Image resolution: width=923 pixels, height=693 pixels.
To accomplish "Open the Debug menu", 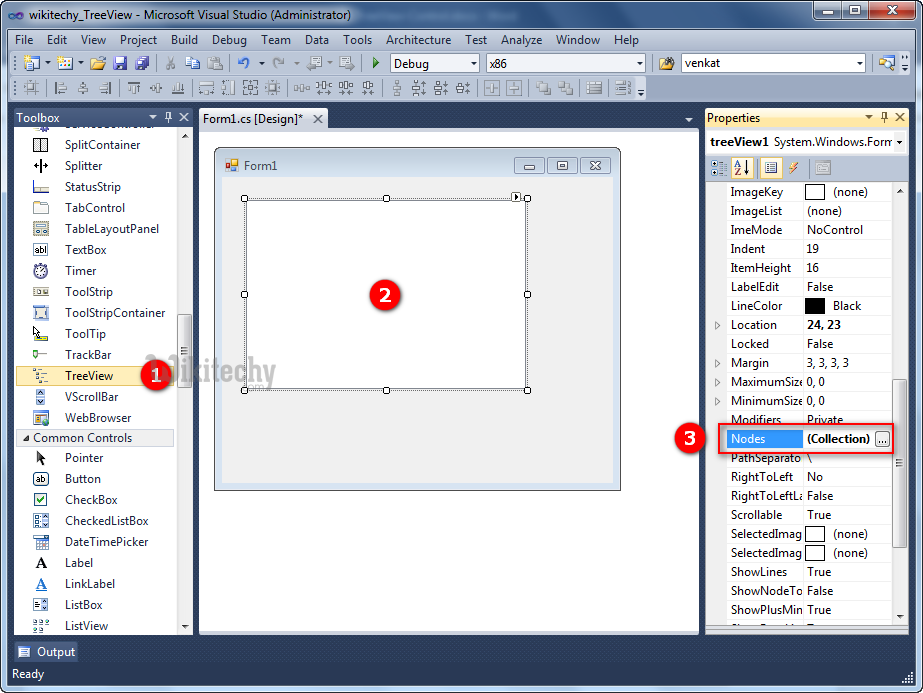I will coord(229,39).
